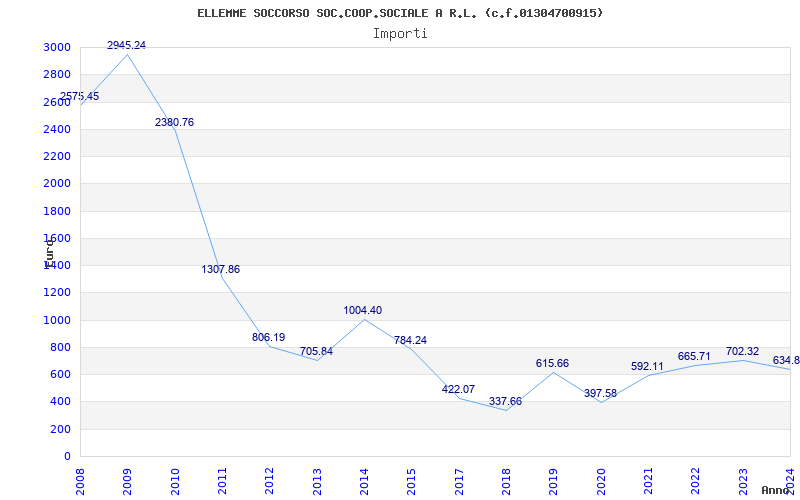Select x-axis year 2019
Image resolution: width=800 pixels, height=500 pixels.
point(554,481)
